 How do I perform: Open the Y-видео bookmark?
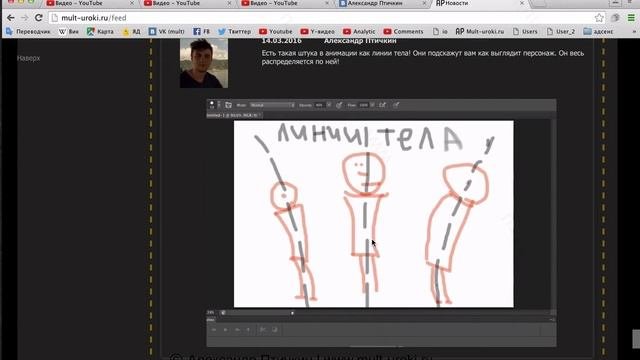[318, 31]
